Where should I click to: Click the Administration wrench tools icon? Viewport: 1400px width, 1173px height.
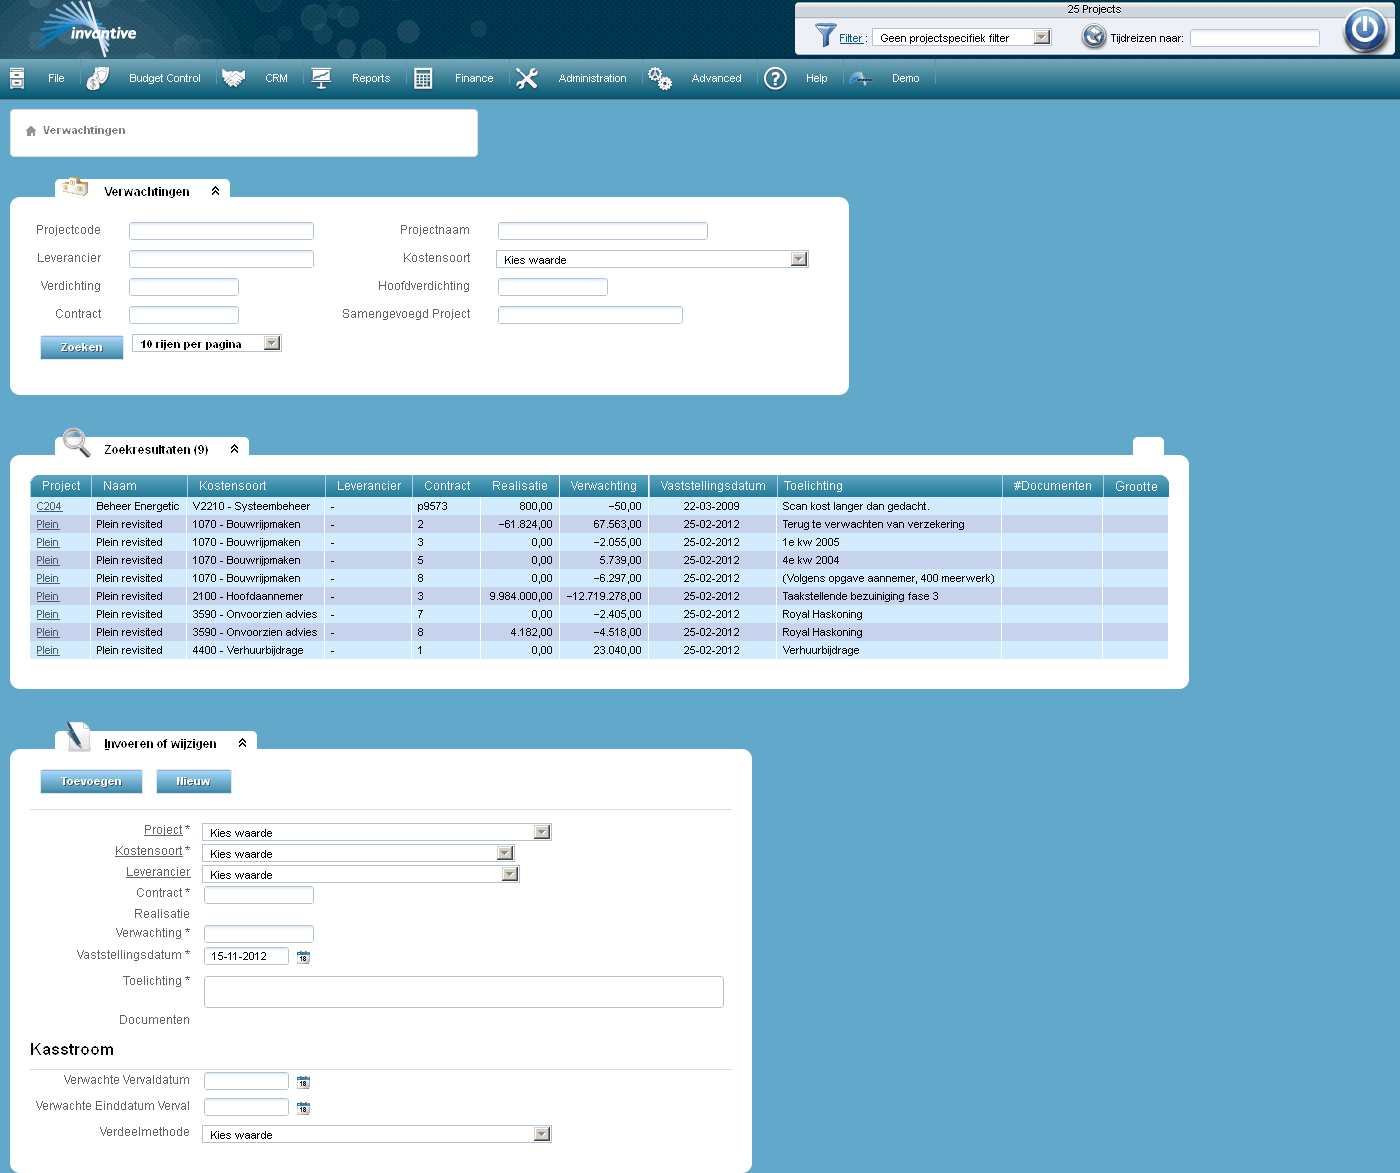527,78
